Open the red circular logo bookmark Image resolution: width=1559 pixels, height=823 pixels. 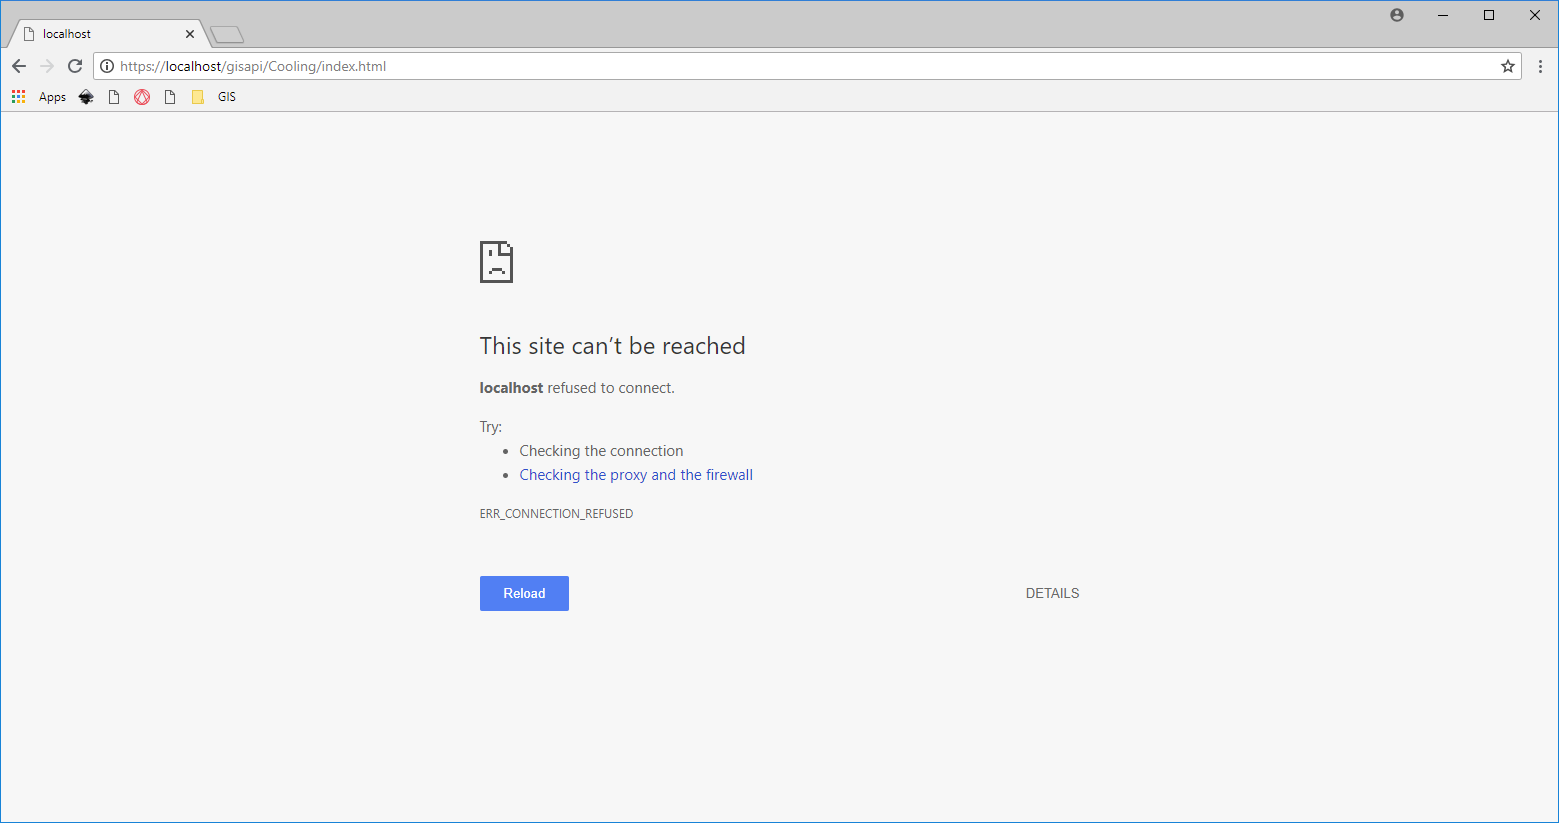click(142, 97)
